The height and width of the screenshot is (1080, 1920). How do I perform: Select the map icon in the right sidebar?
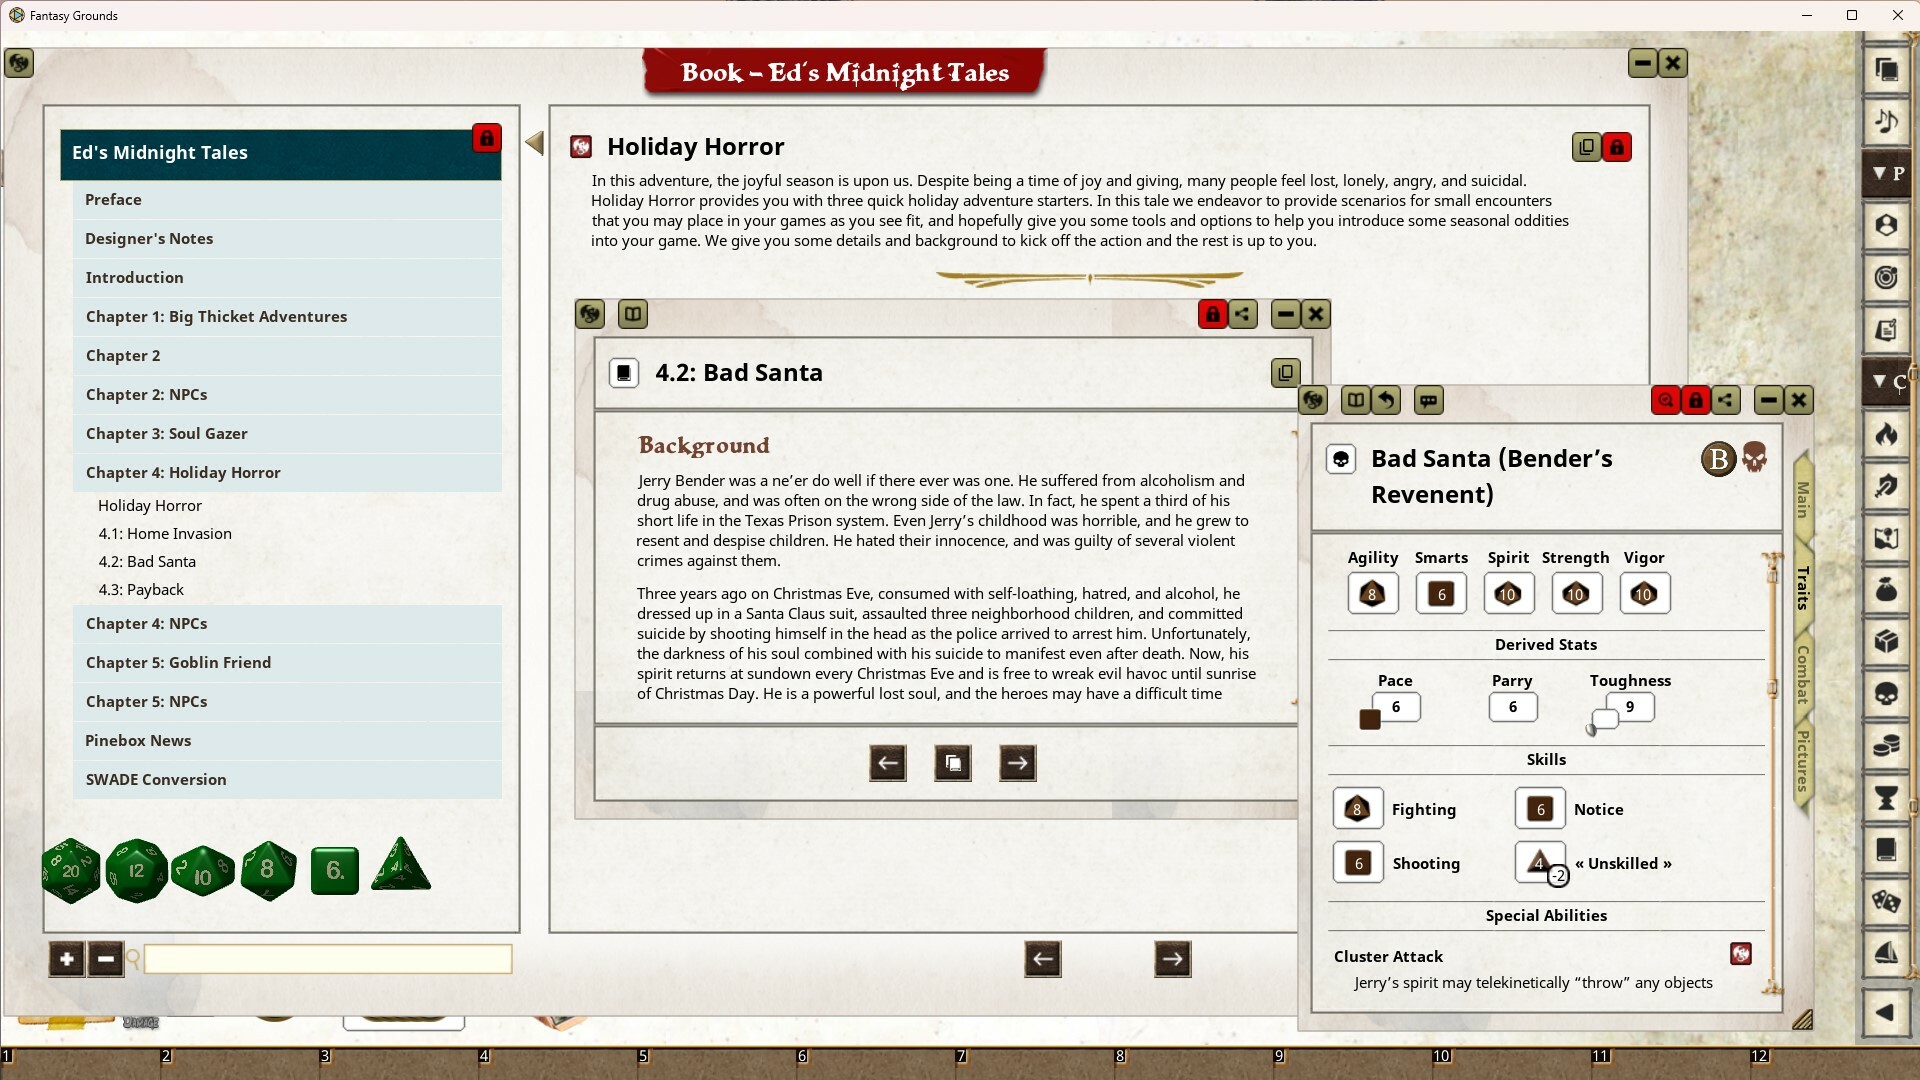[x=1886, y=538]
